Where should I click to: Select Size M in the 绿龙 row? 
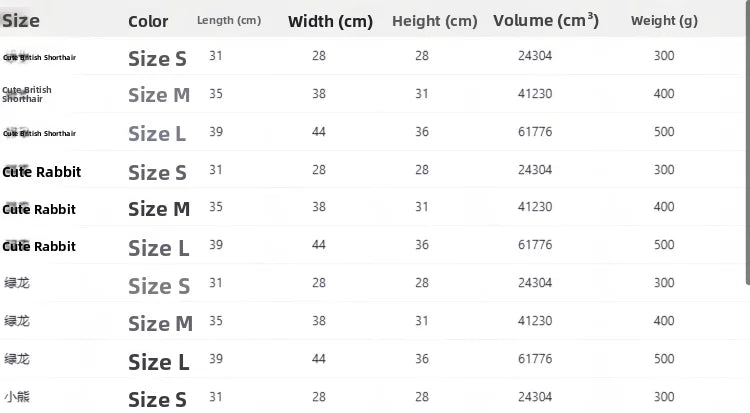(x=160, y=324)
